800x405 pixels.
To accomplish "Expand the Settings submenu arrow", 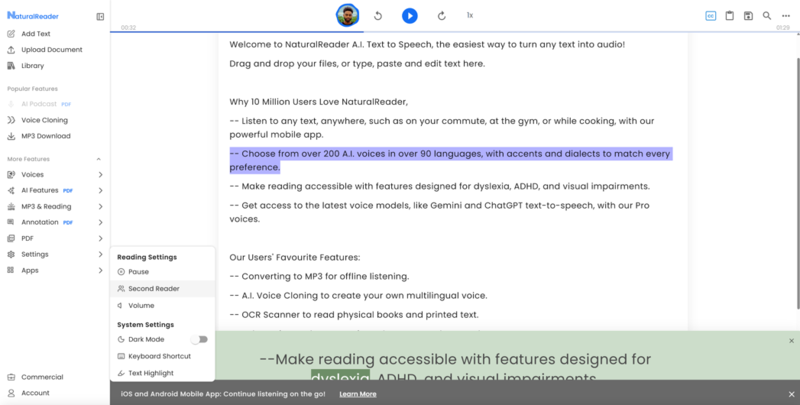I will pos(101,254).
